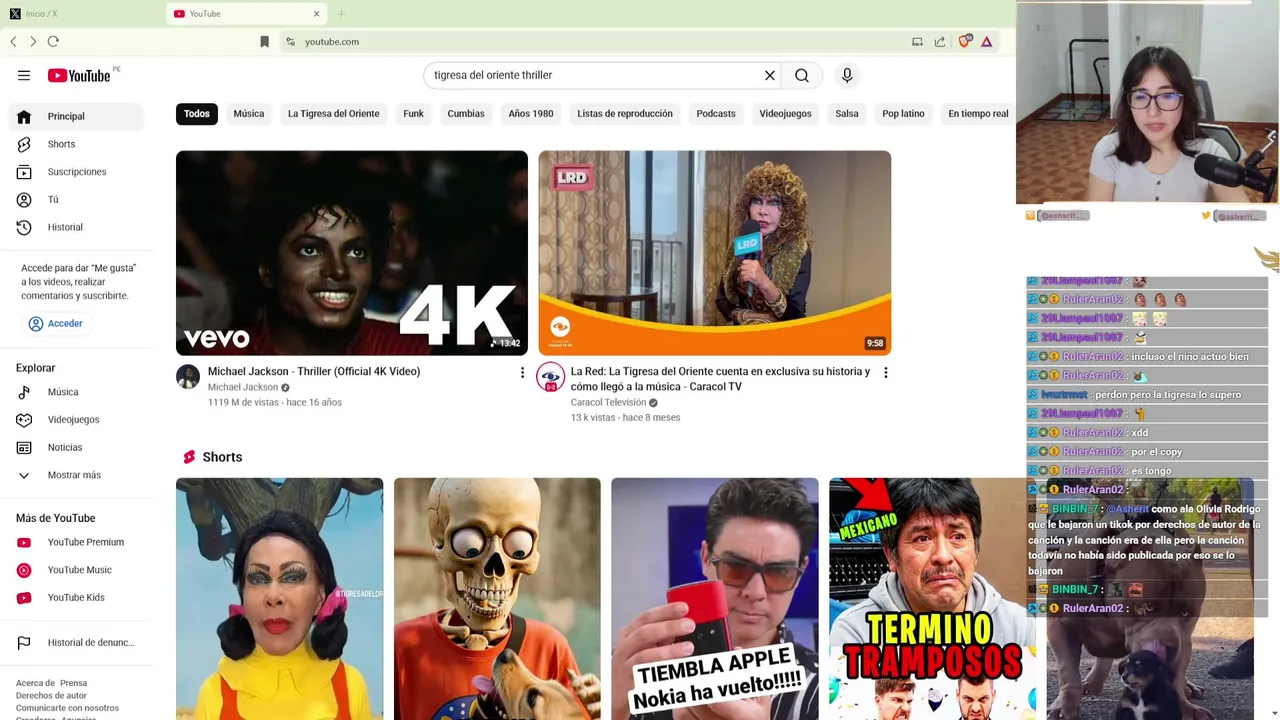The height and width of the screenshot is (720, 1280).
Task: Open Noticias under Explorar
Action: point(76,447)
